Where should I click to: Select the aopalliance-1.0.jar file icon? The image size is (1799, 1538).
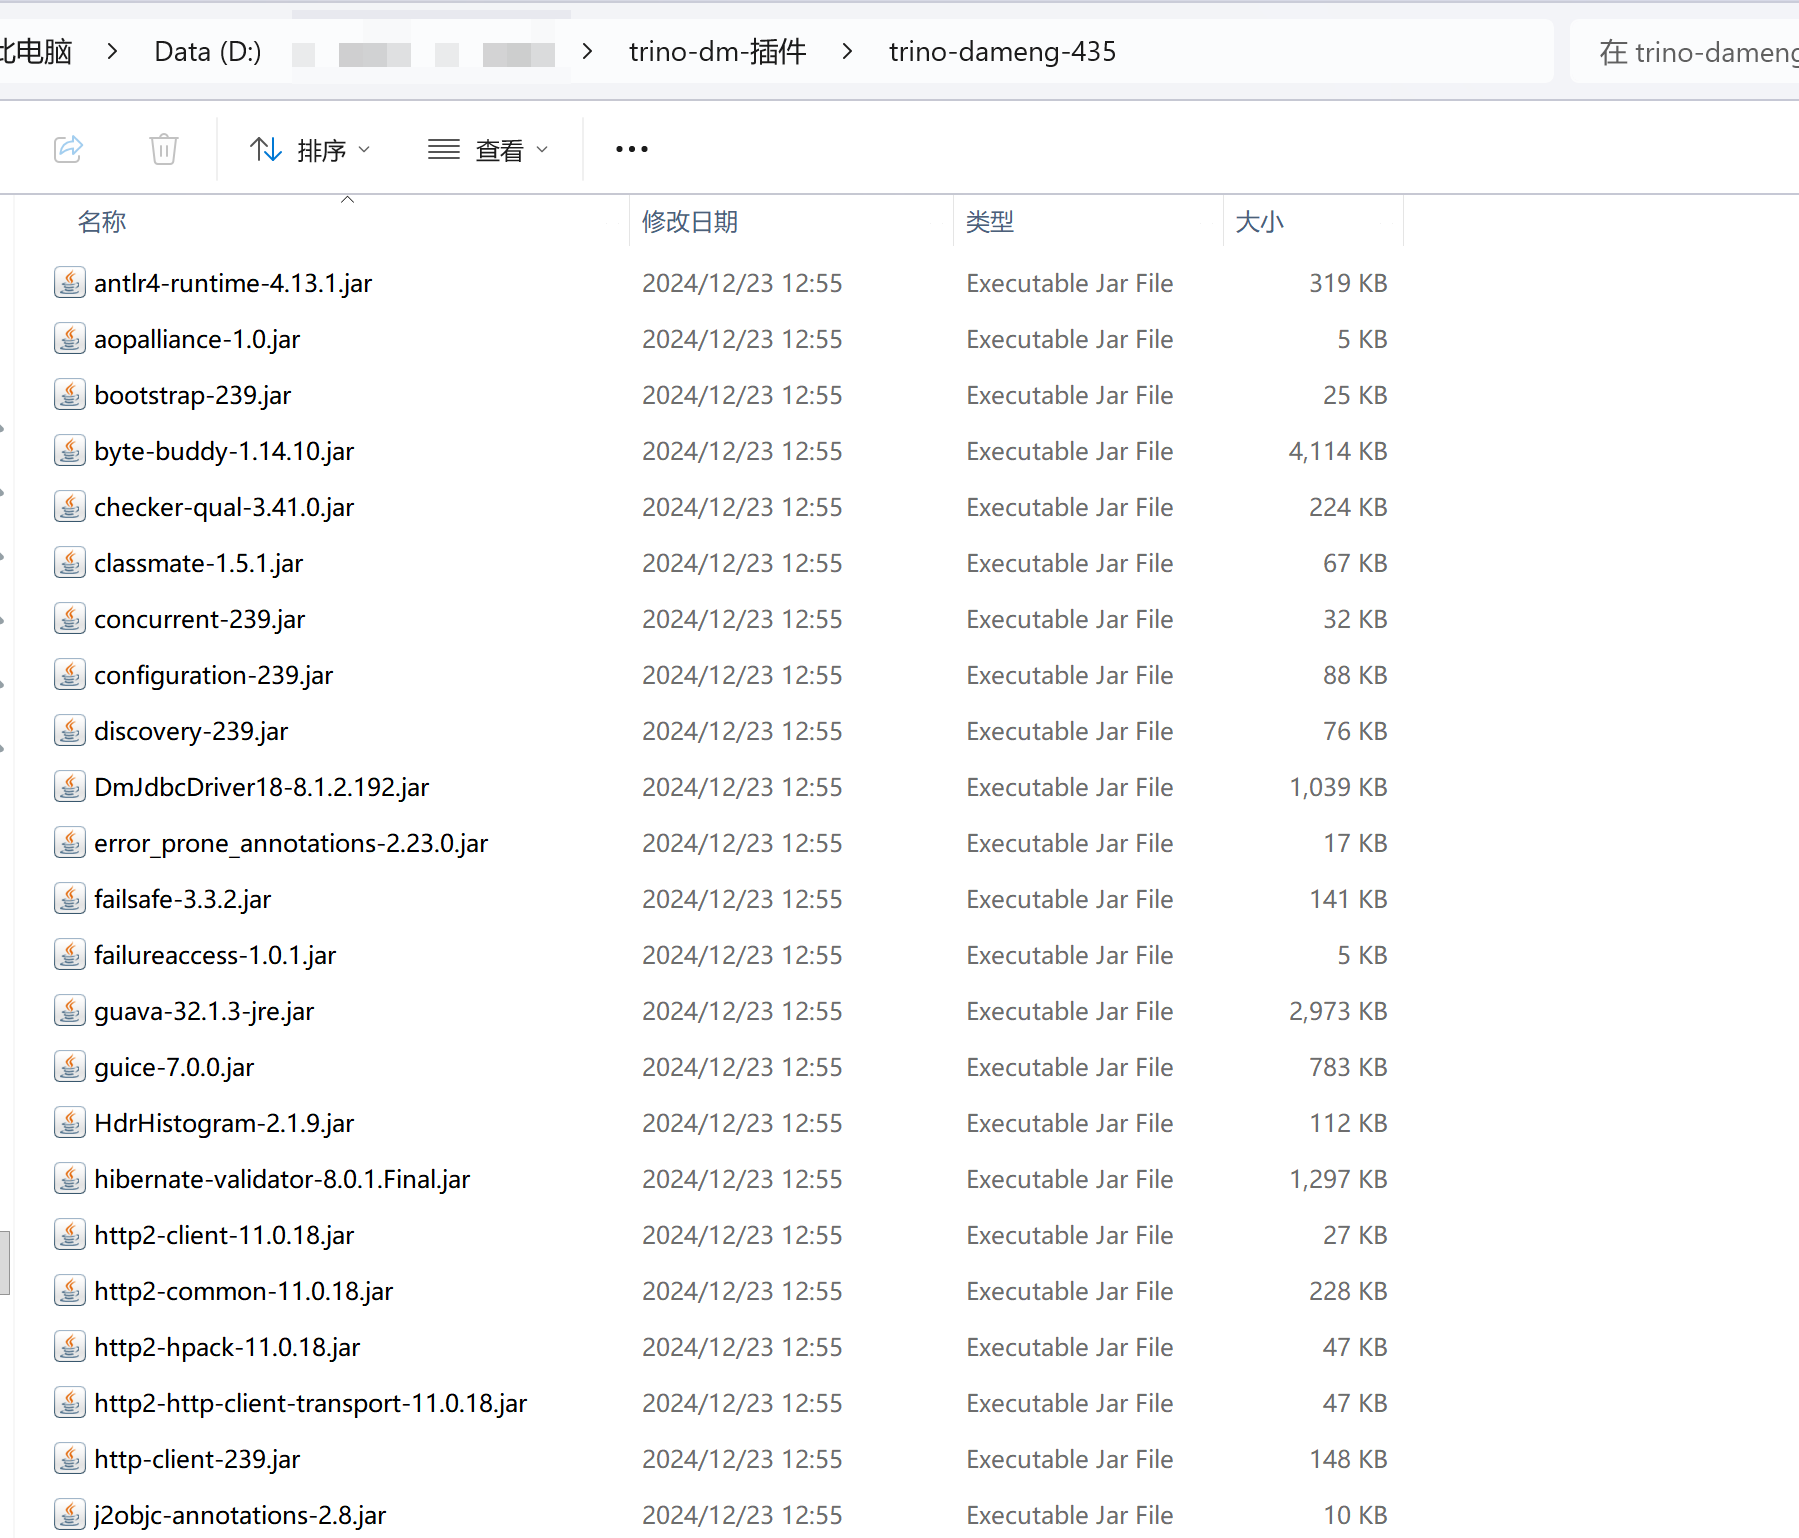[69, 339]
